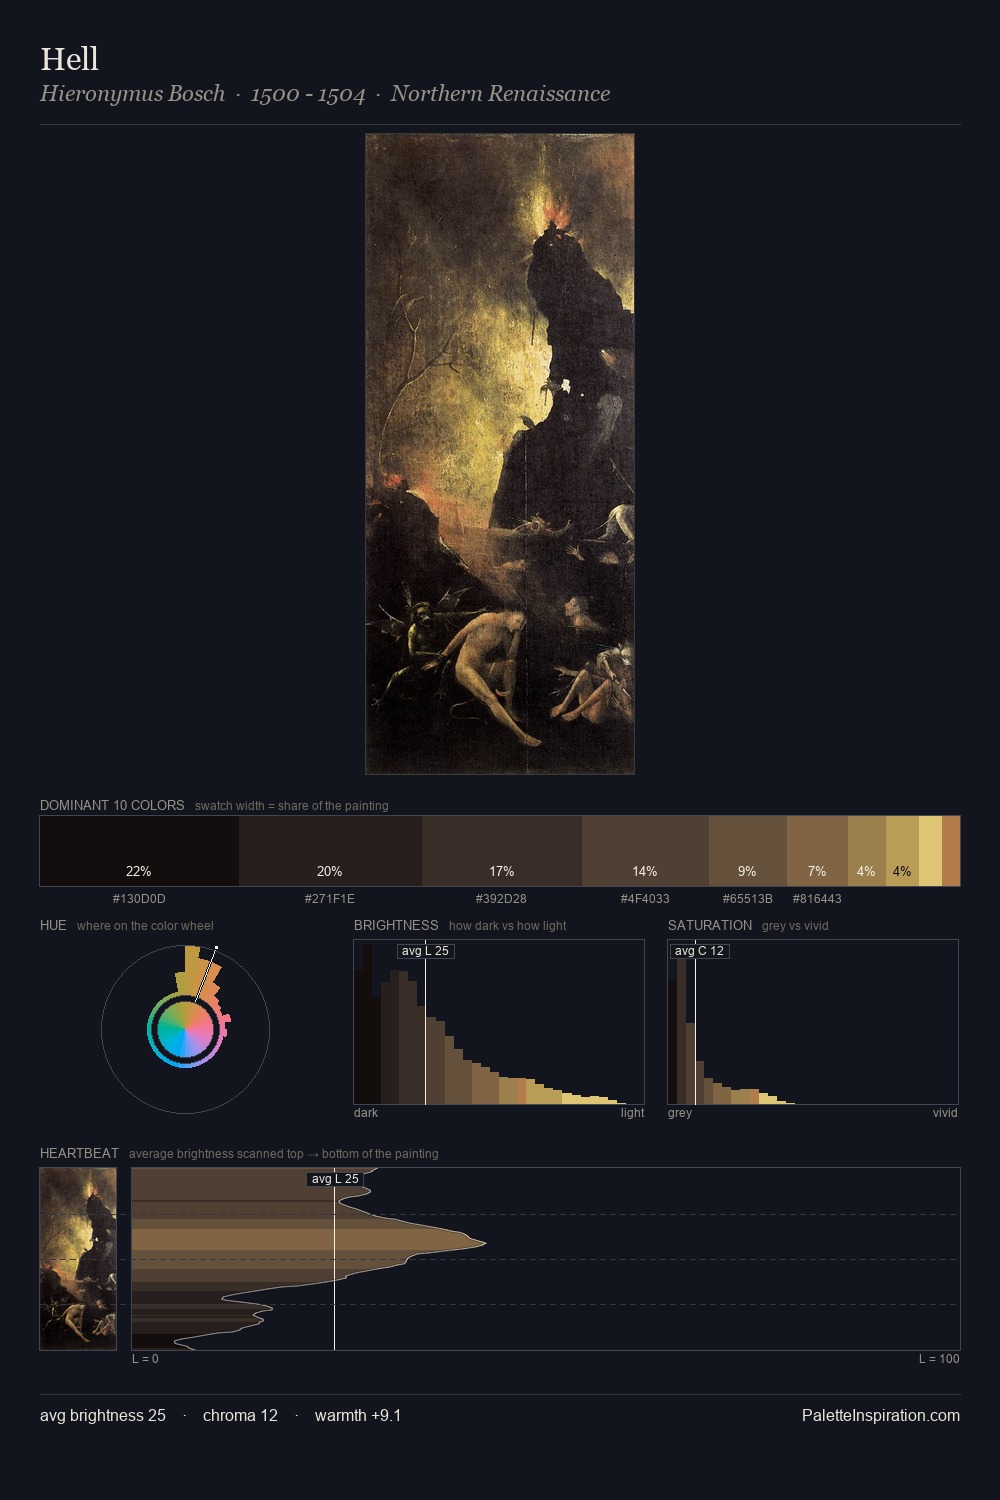Click "chroma 12" footer stat
The height and width of the screenshot is (1500, 1000).
240,1415
